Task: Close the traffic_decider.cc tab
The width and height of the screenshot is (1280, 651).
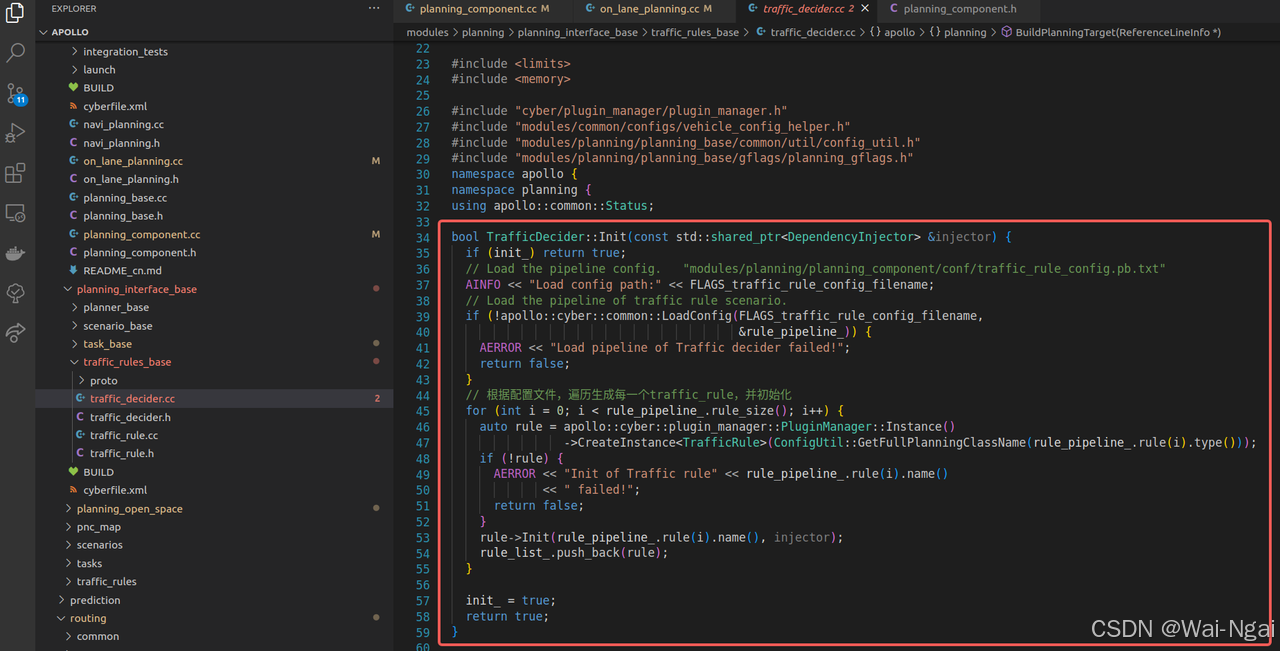Action: pyautogui.click(x=866, y=9)
